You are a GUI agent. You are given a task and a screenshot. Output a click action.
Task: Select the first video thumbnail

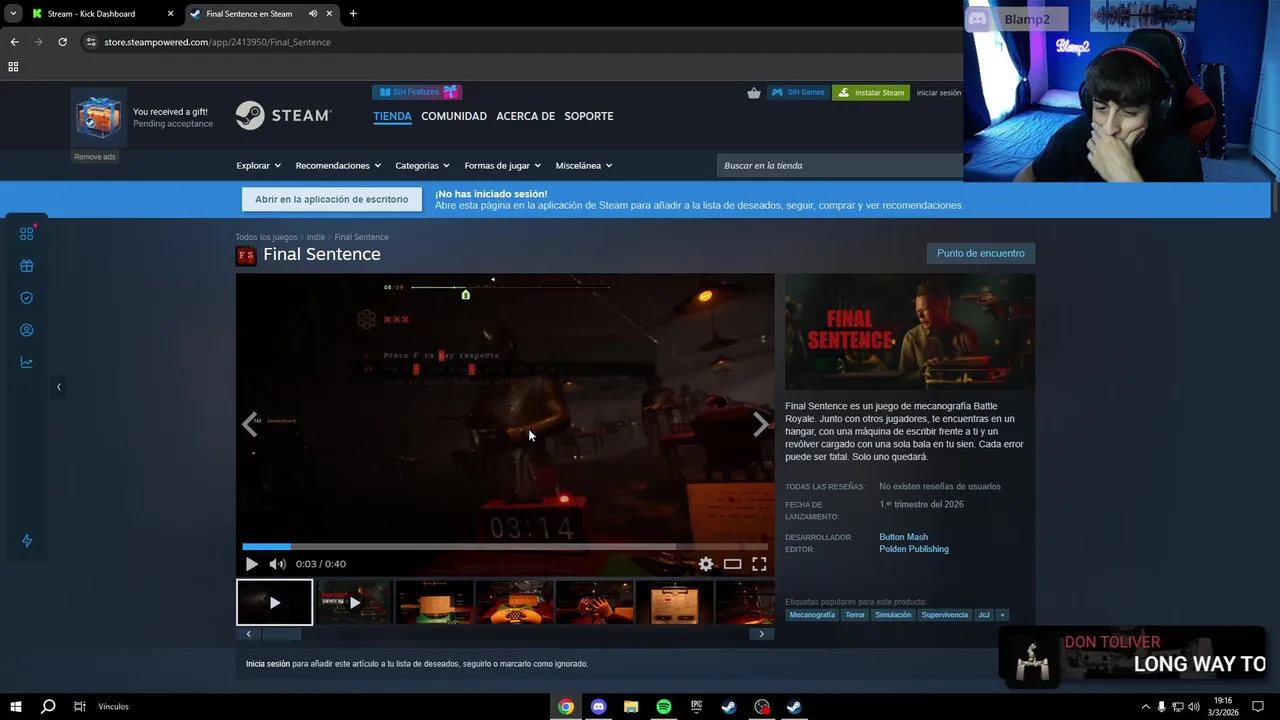tap(275, 603)
